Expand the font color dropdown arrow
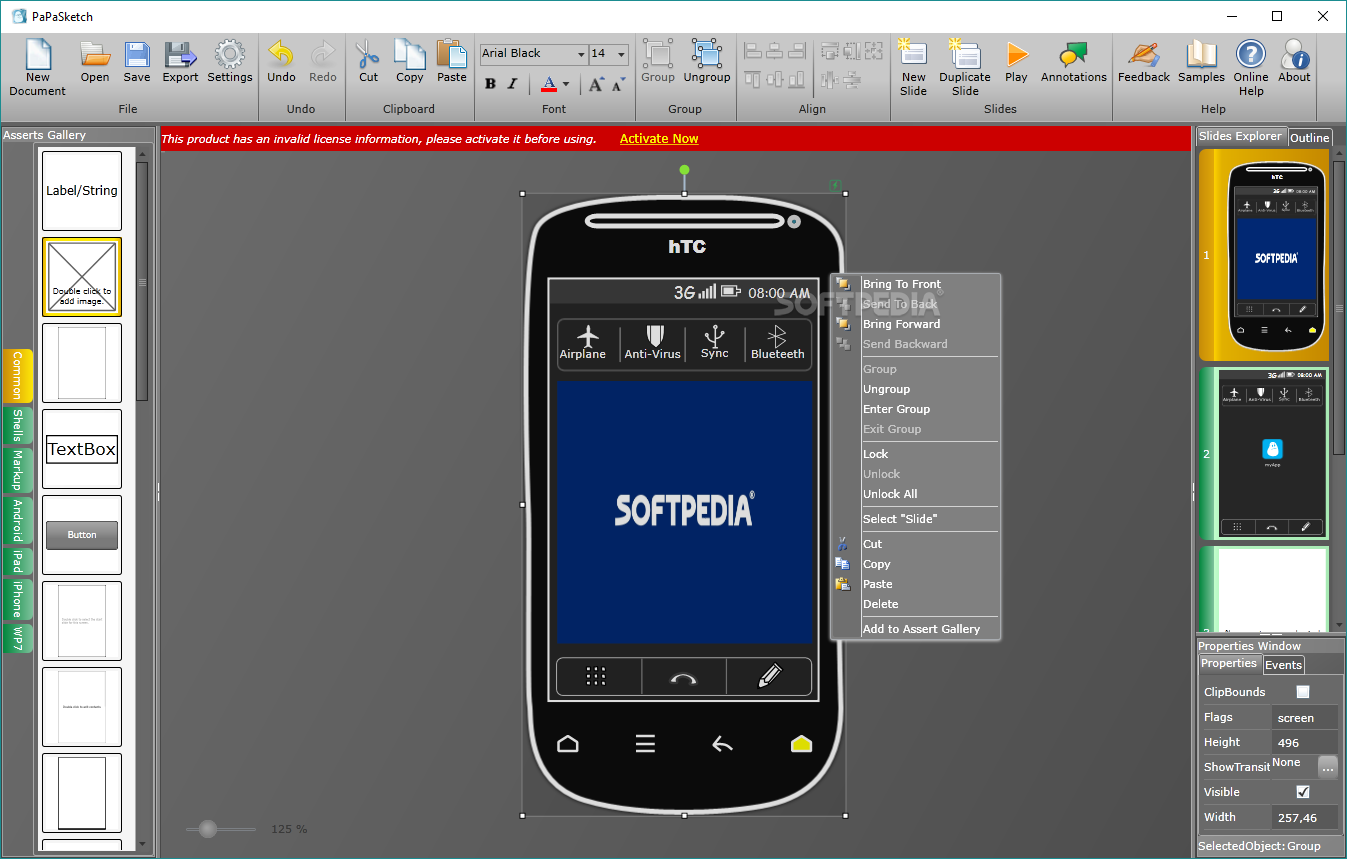 566,84
